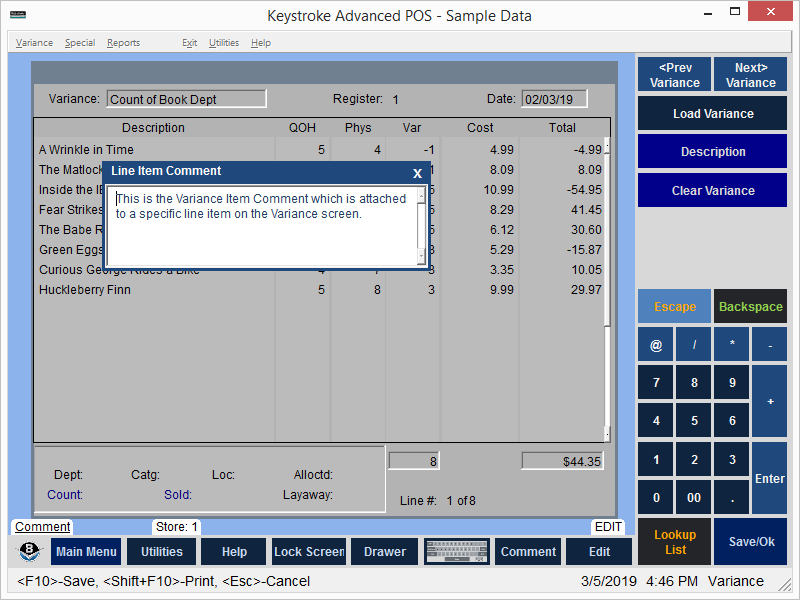The width and height of the screenshot is (800, 600).
Task: Open the Variance menu
Action: (34, 43)
